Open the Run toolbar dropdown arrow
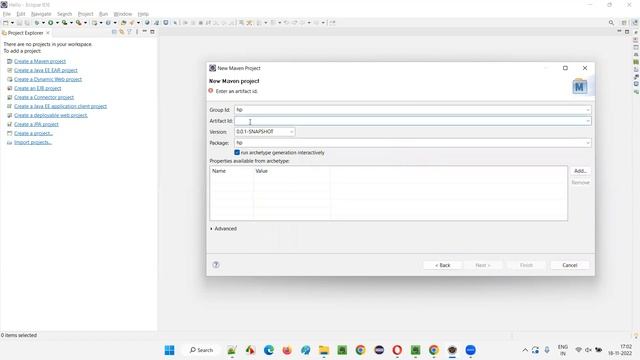 pos(57,23)
